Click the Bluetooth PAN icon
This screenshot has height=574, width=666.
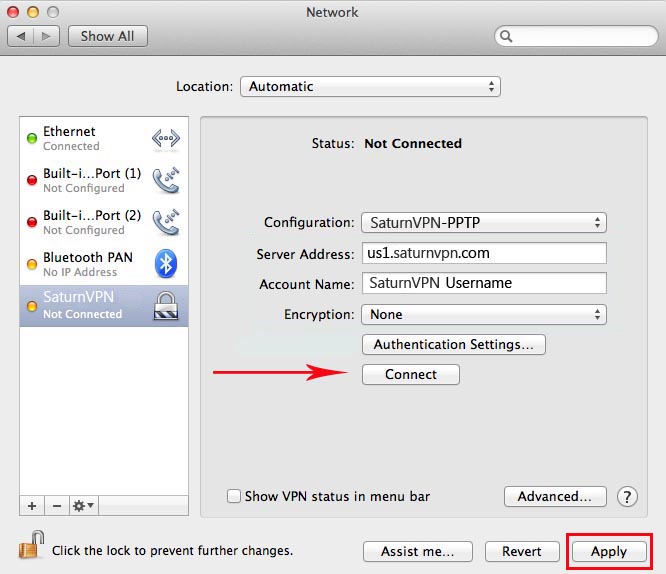(166, 264)
